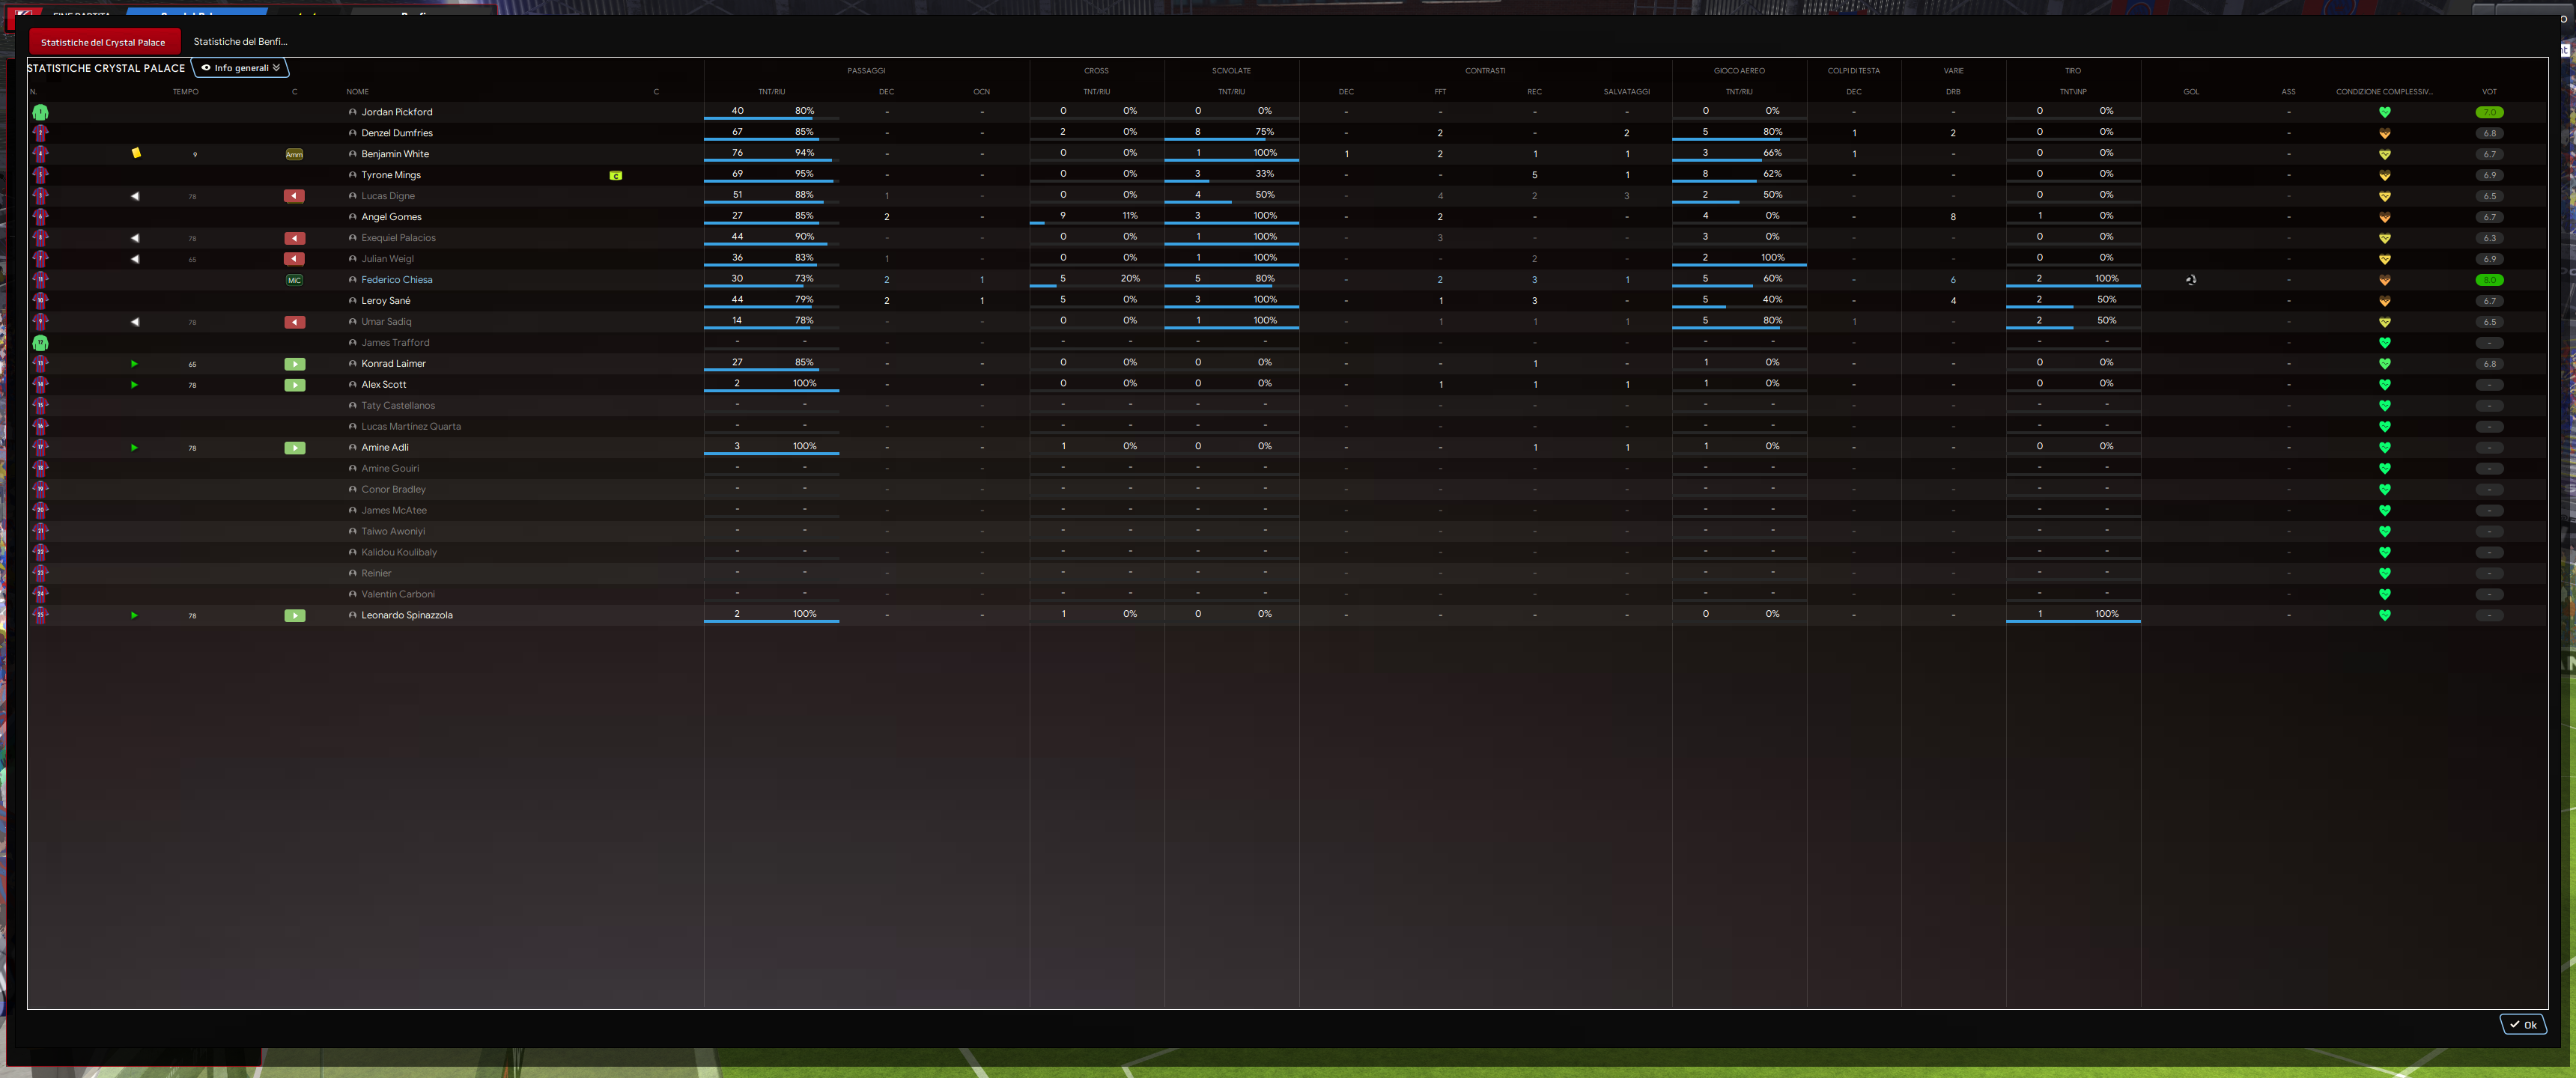Click Federico Chiesa's MiC badge icon

[x=294, y=280]
